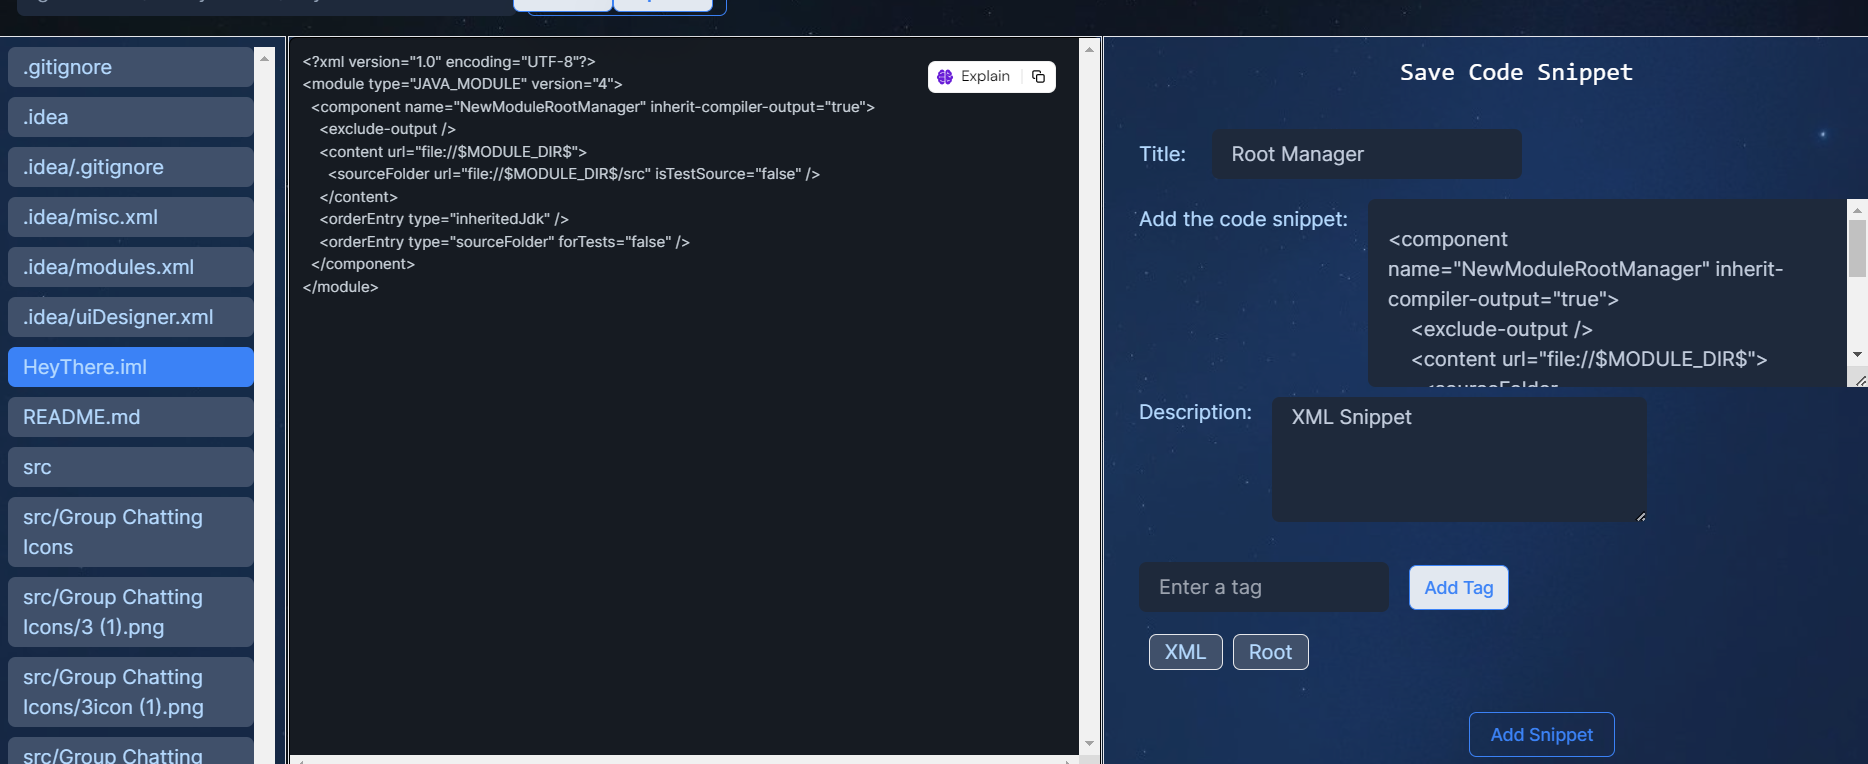Select the HeyThere.iml file
Image resolution: width=1868 pixels, height=764 pixels.
click(130, 367)
